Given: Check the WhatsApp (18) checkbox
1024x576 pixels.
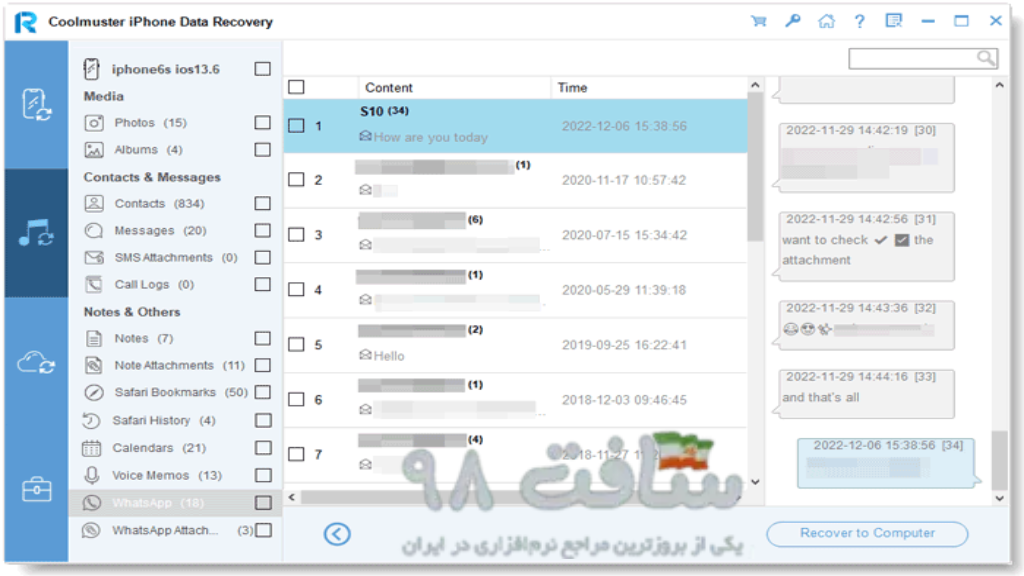Looking at the screenshot, I should pos(263,502).
